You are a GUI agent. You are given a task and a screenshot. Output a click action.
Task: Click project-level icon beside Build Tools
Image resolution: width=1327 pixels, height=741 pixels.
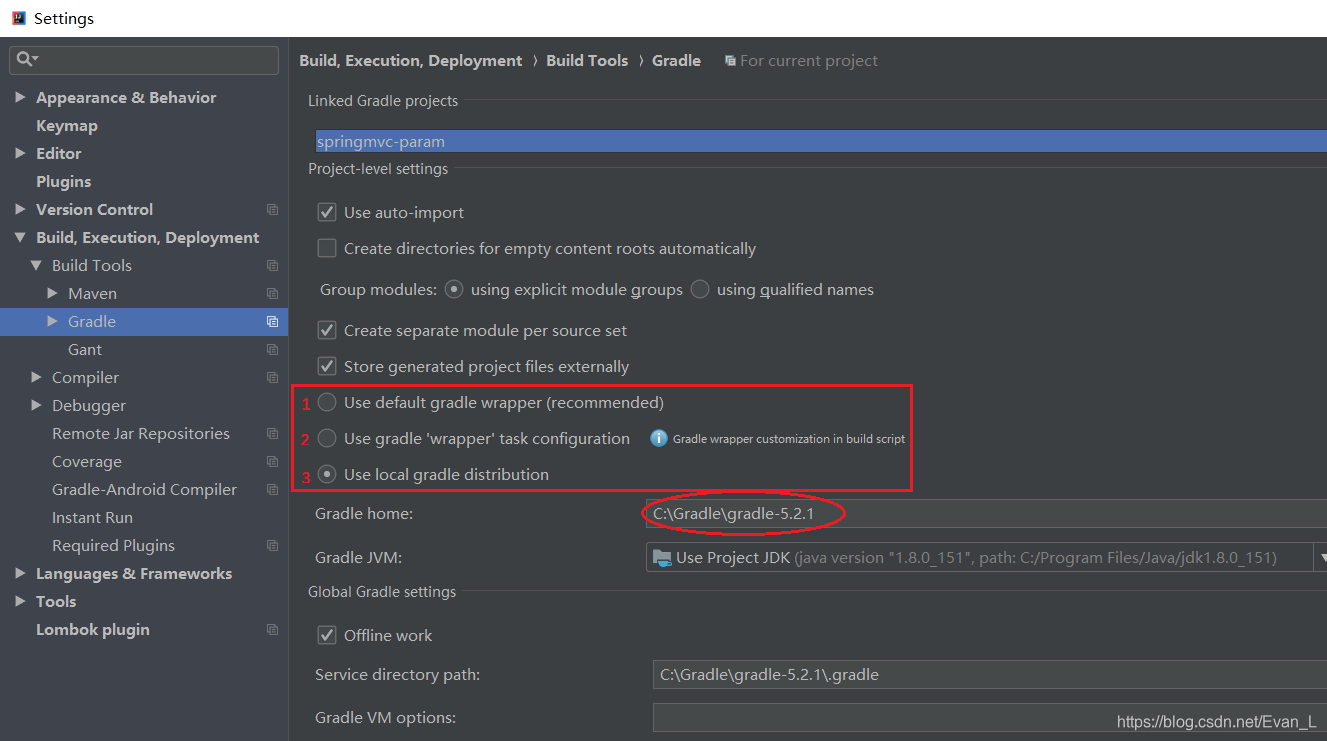click(272, 265)
